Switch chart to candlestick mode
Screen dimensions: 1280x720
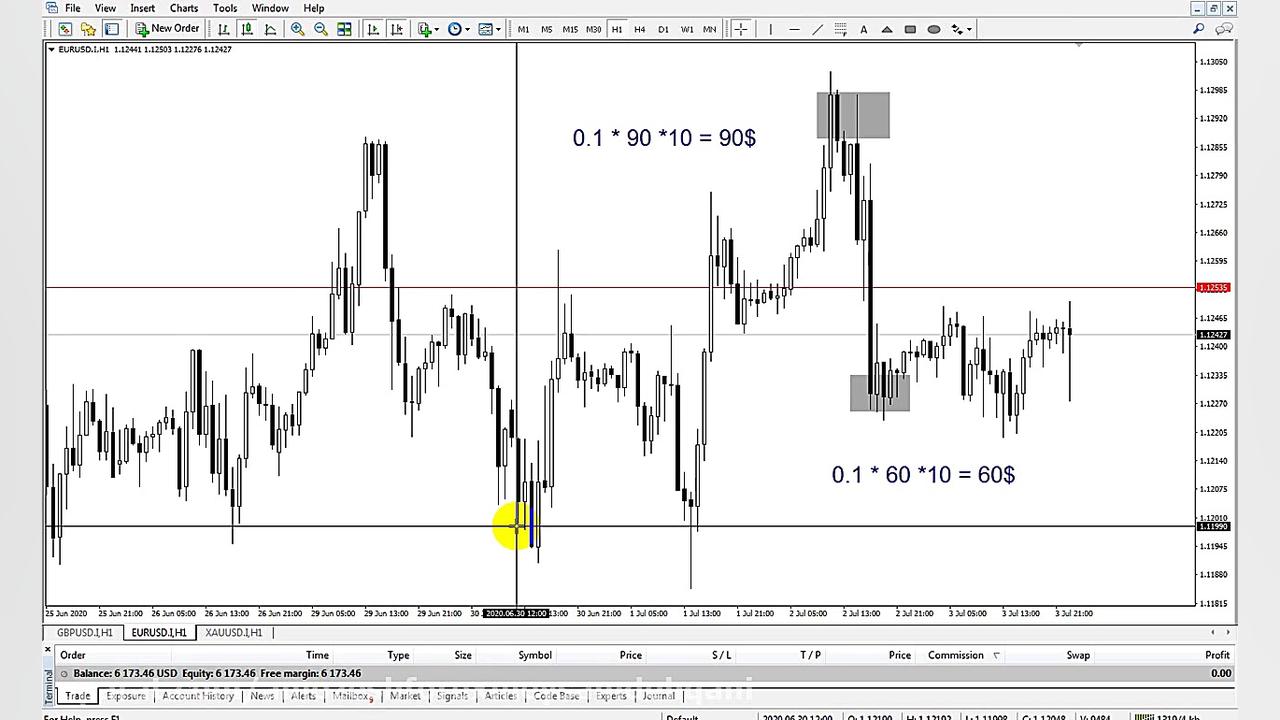pos(246,29)
